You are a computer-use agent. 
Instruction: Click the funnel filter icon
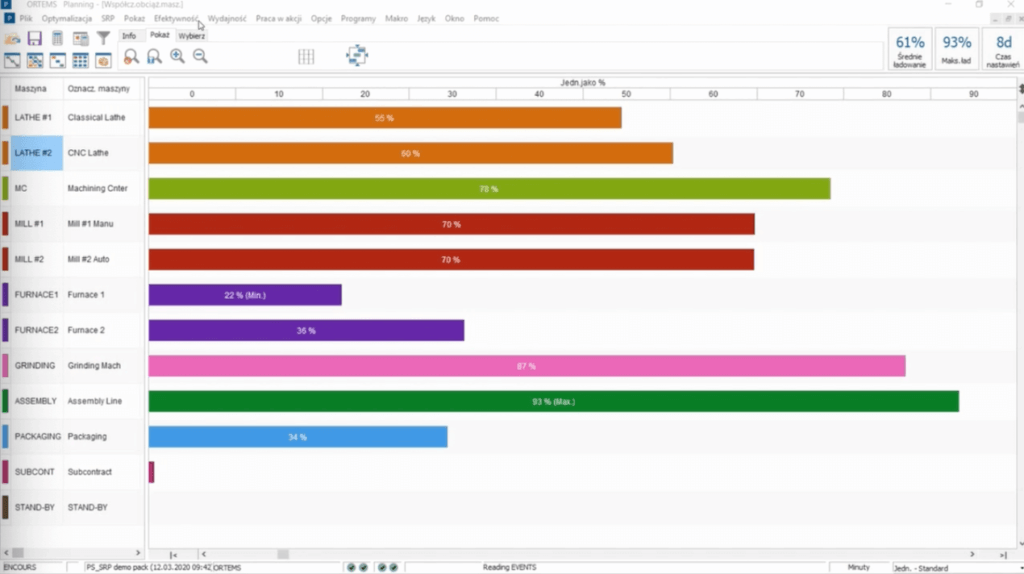(x=102, y=39)
